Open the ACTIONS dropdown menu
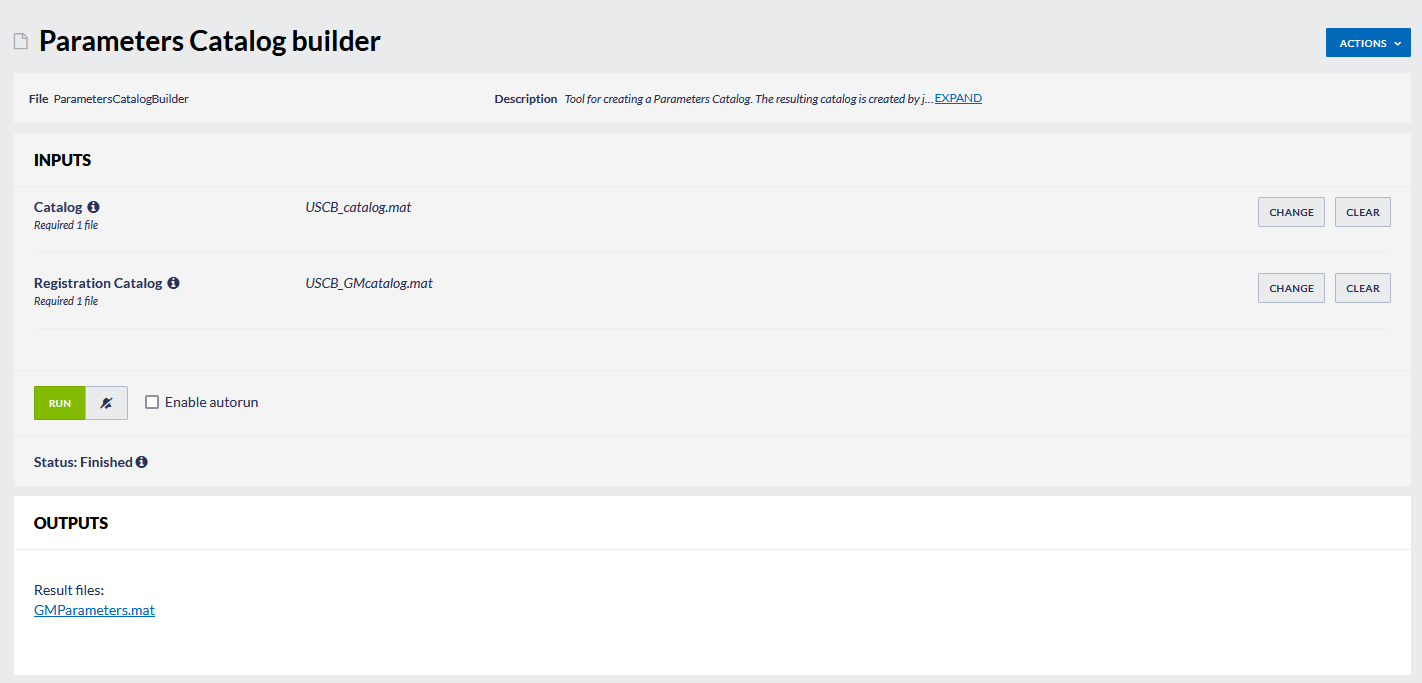Screen dimensions: 1422x683 pyautogui.click(x=1368, y=43)
